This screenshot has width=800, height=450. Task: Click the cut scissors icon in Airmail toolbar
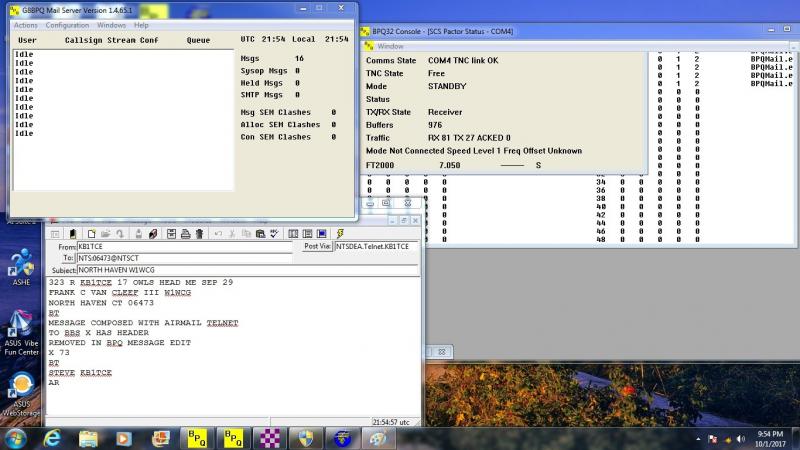pyautogui.click(x=232, y=234)
